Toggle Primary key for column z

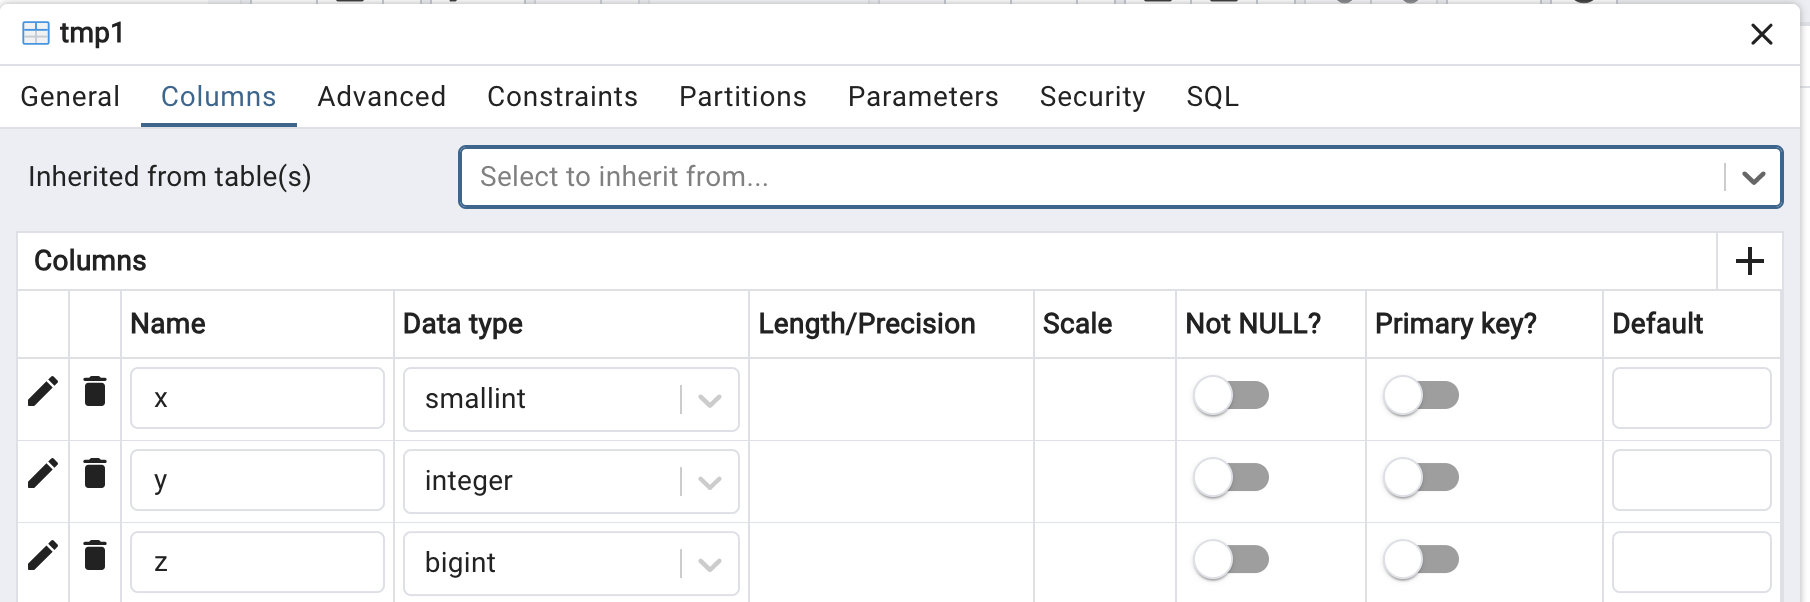[1421, 560]
